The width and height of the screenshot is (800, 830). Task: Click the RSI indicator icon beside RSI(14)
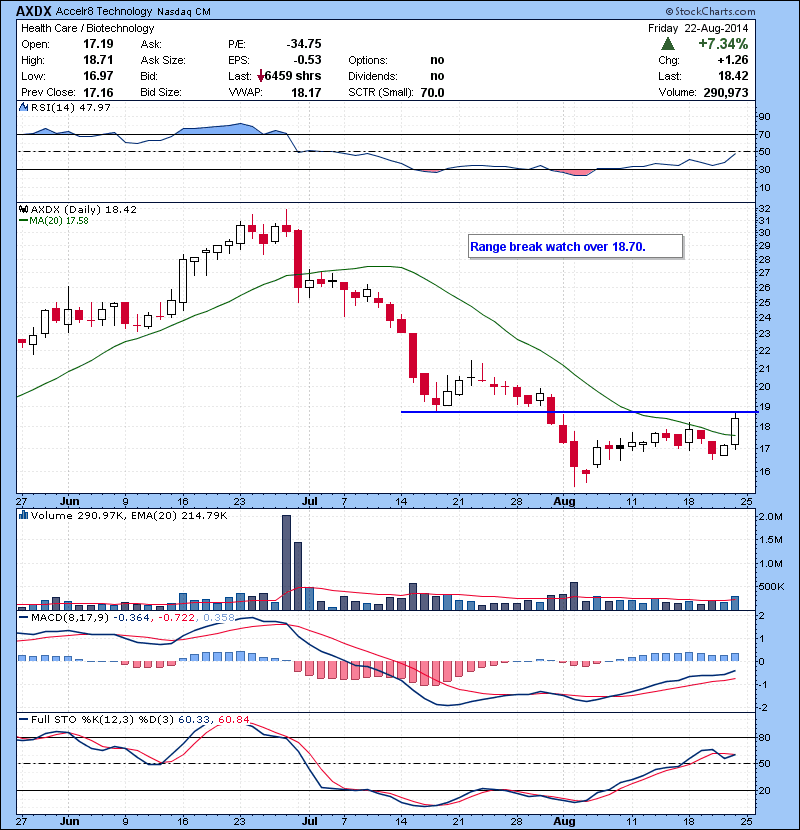pos(24,107)
